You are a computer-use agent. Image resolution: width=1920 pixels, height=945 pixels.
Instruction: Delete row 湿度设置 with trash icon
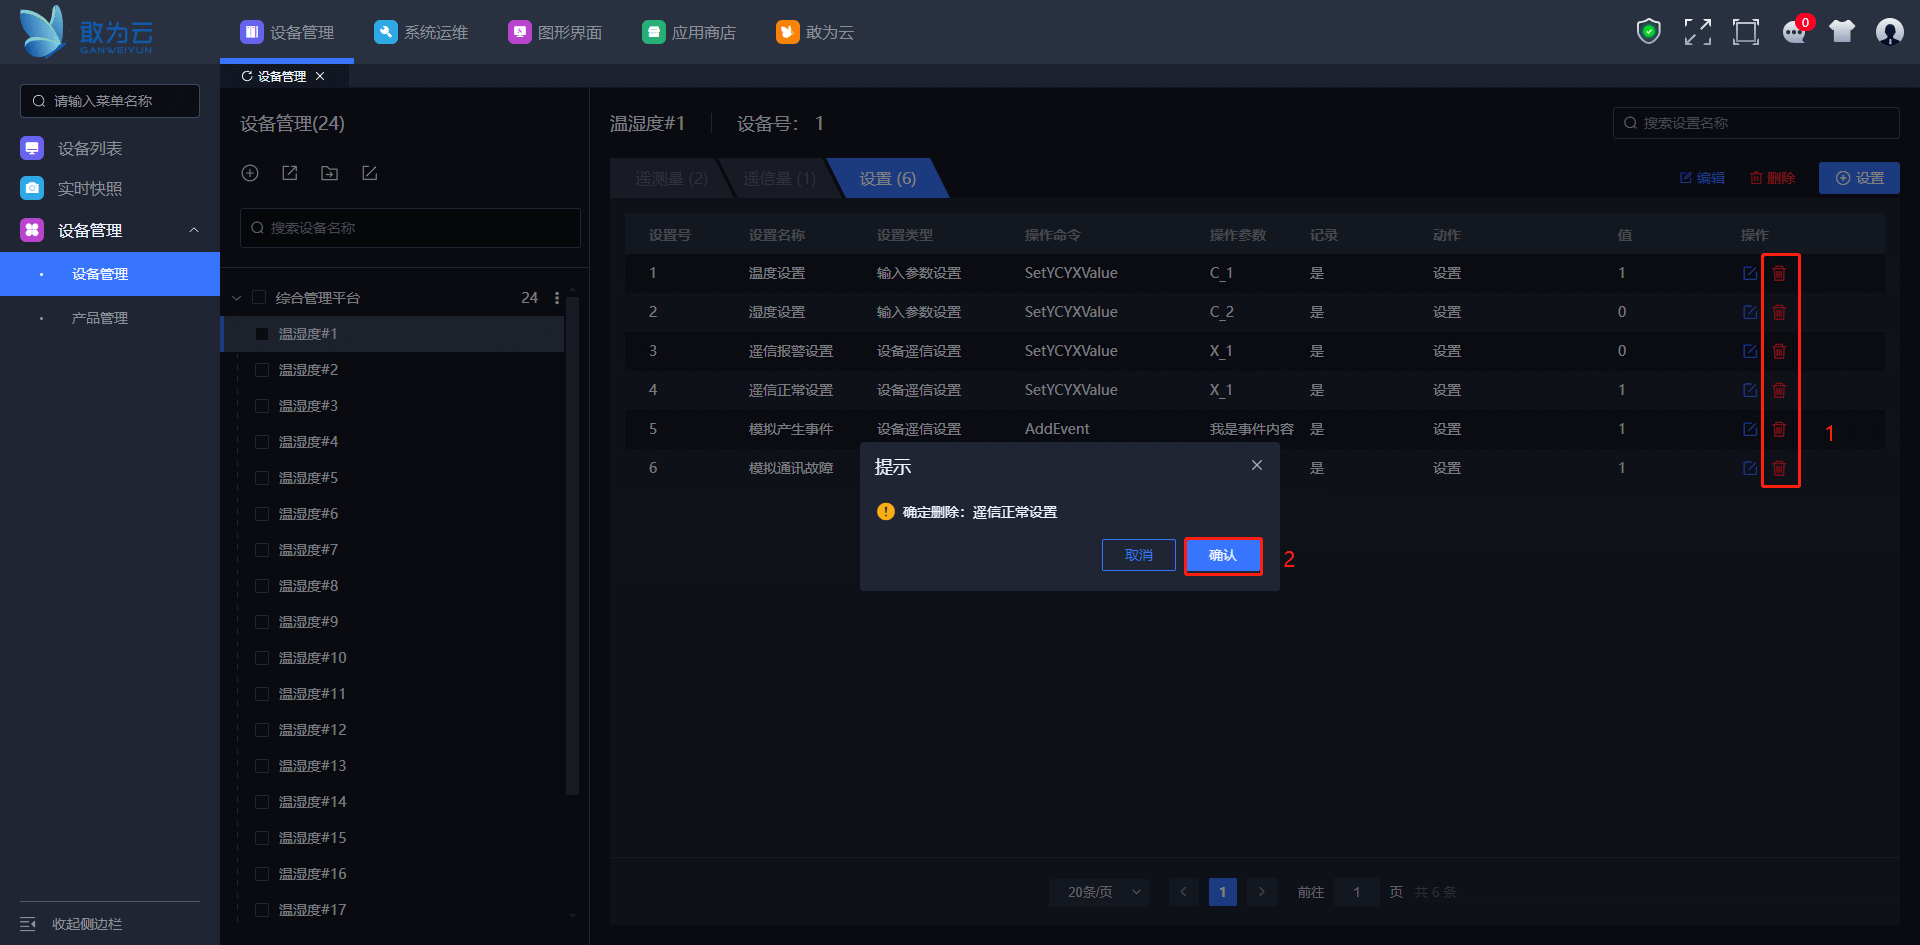tap(1779, 312)
